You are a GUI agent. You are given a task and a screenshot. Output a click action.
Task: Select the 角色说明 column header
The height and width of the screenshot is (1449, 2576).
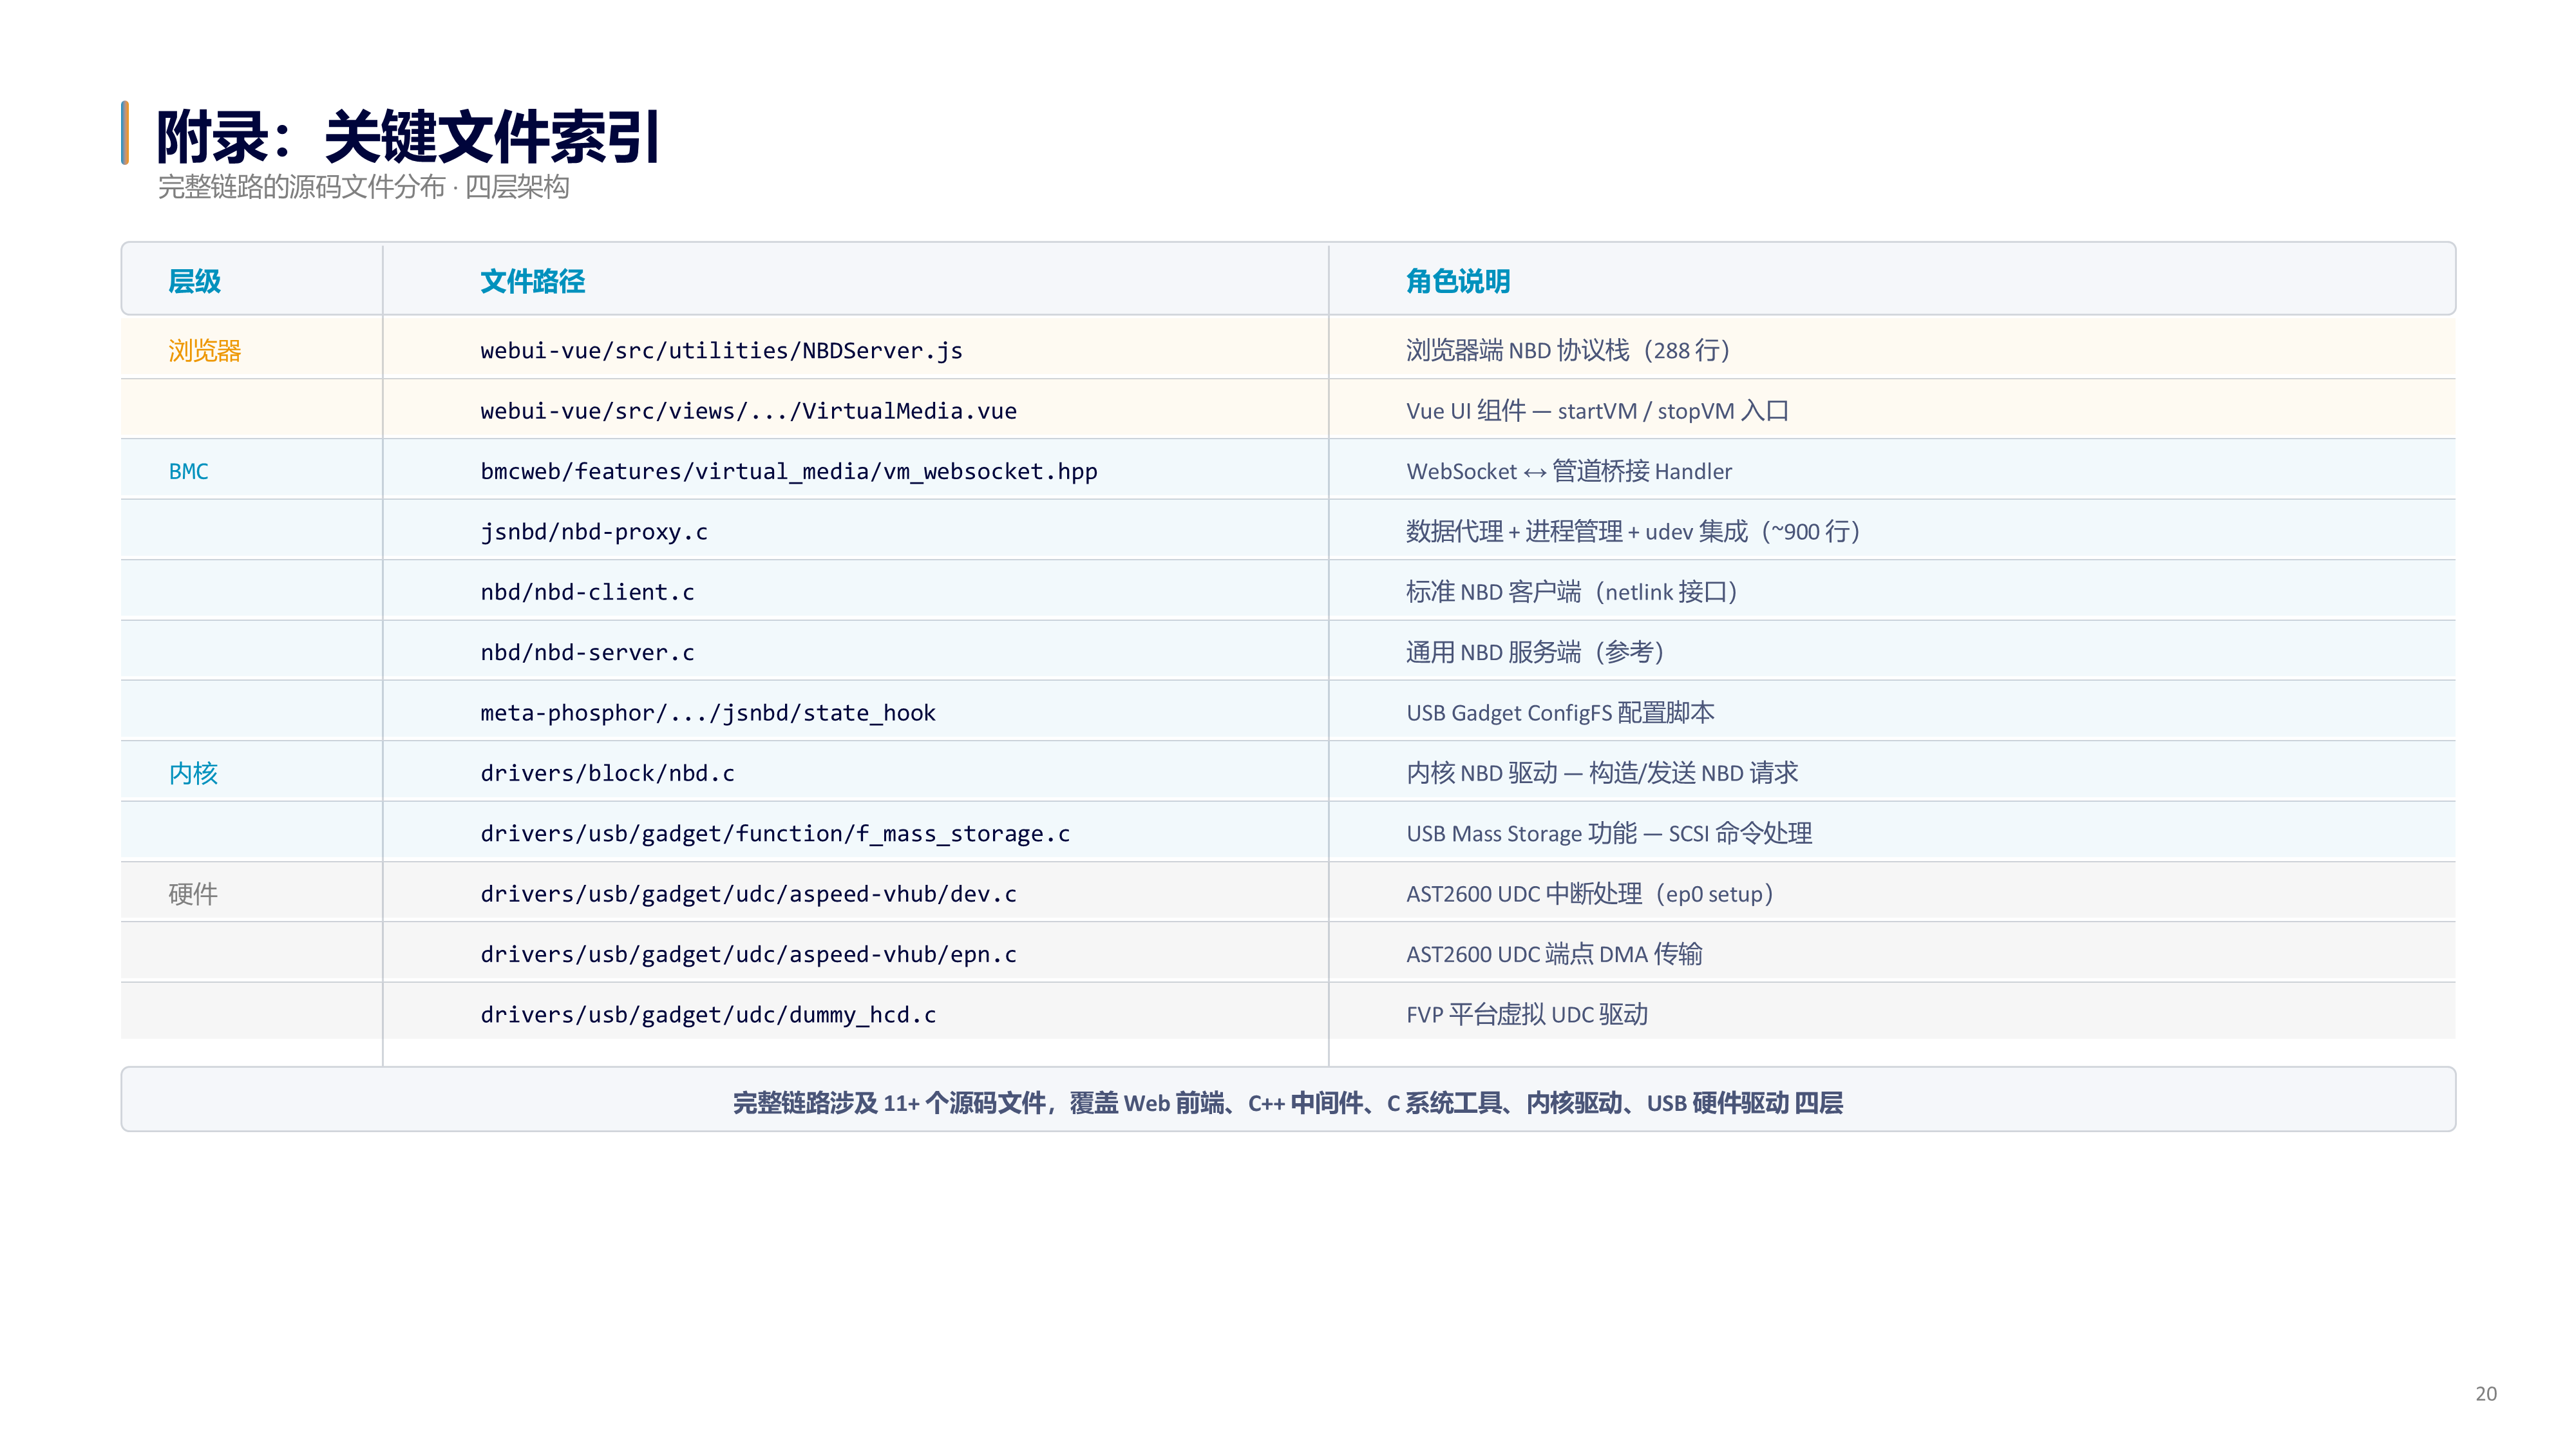point(1458,281)
